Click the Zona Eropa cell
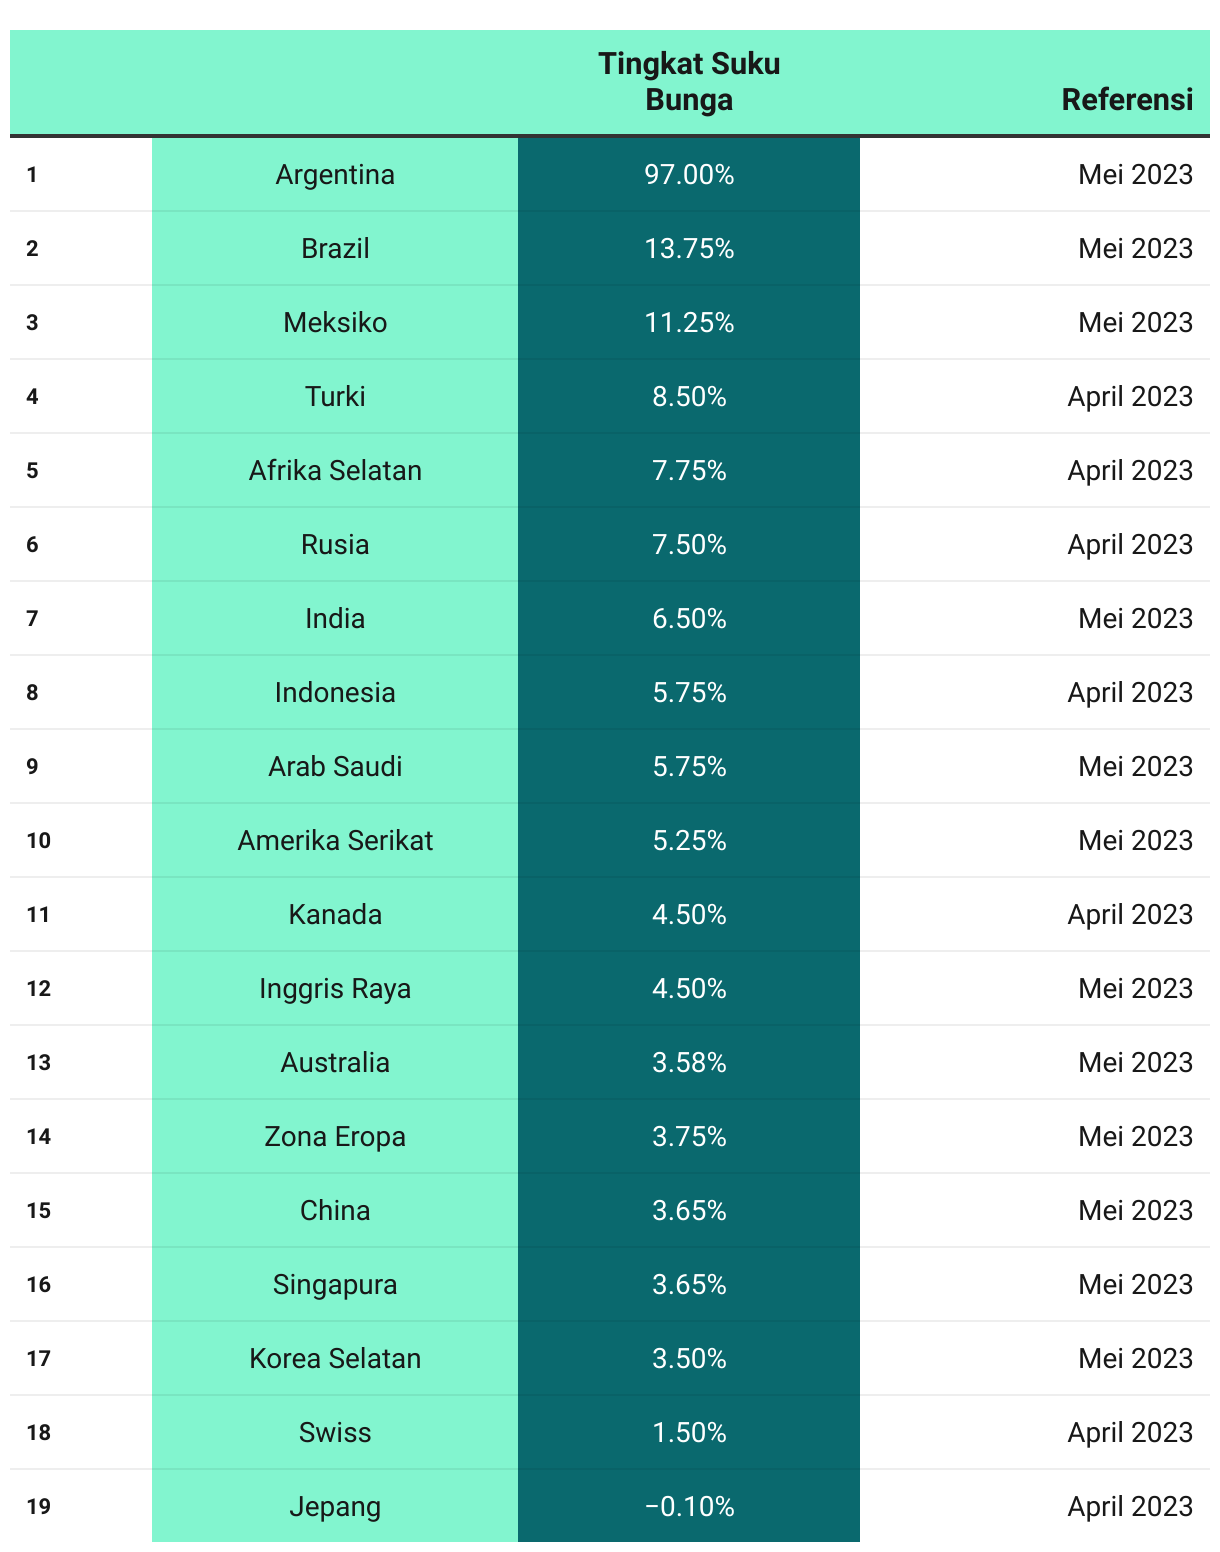1220x1552 pixels. [335, 1136]
